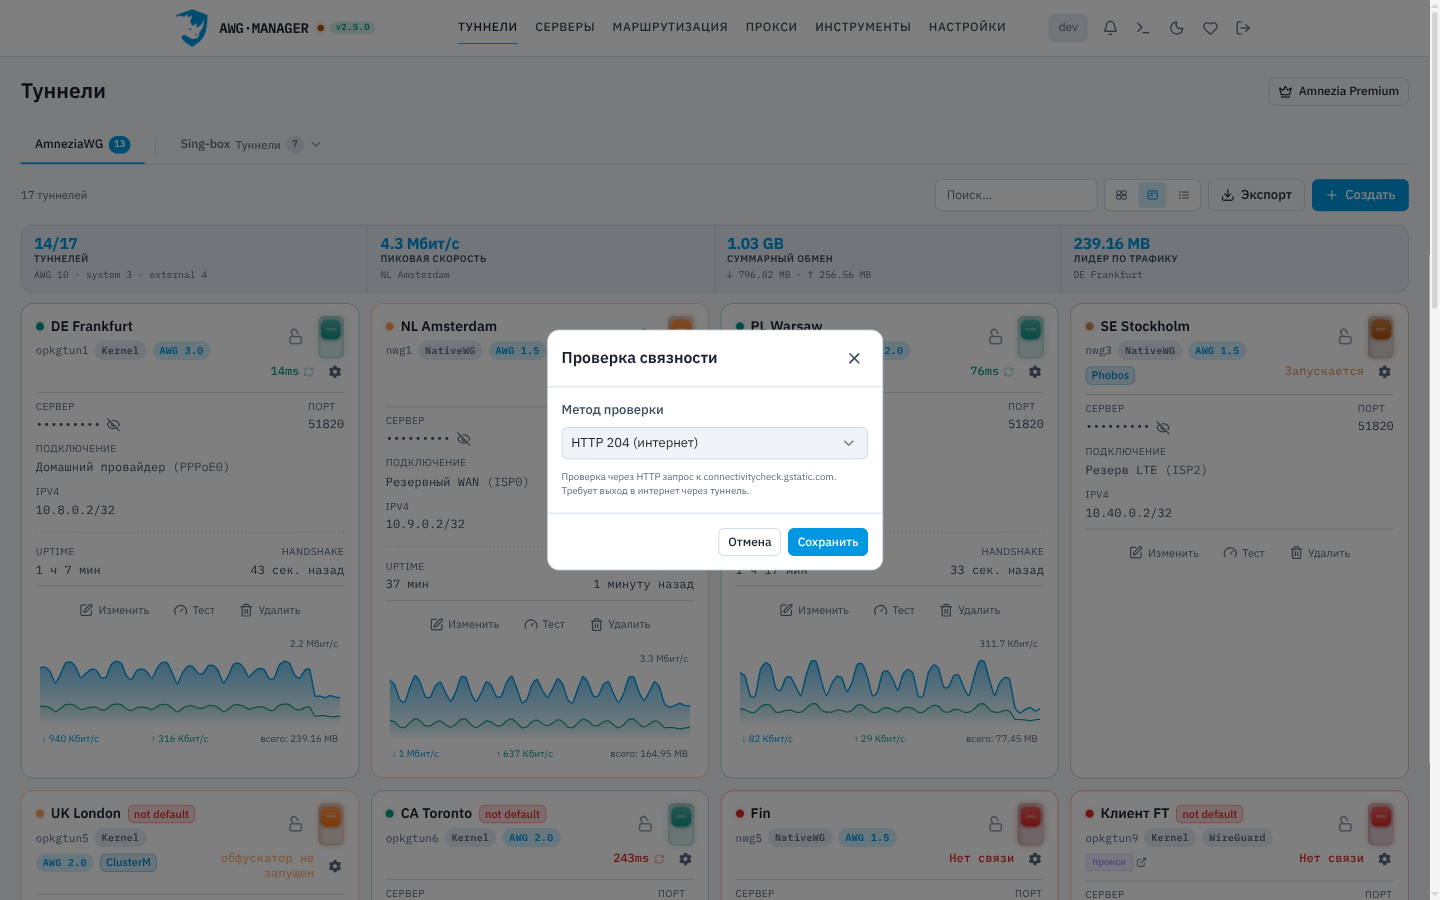
Task: Click the Amnezia Premium button
Action: [x=1339, y=91]
